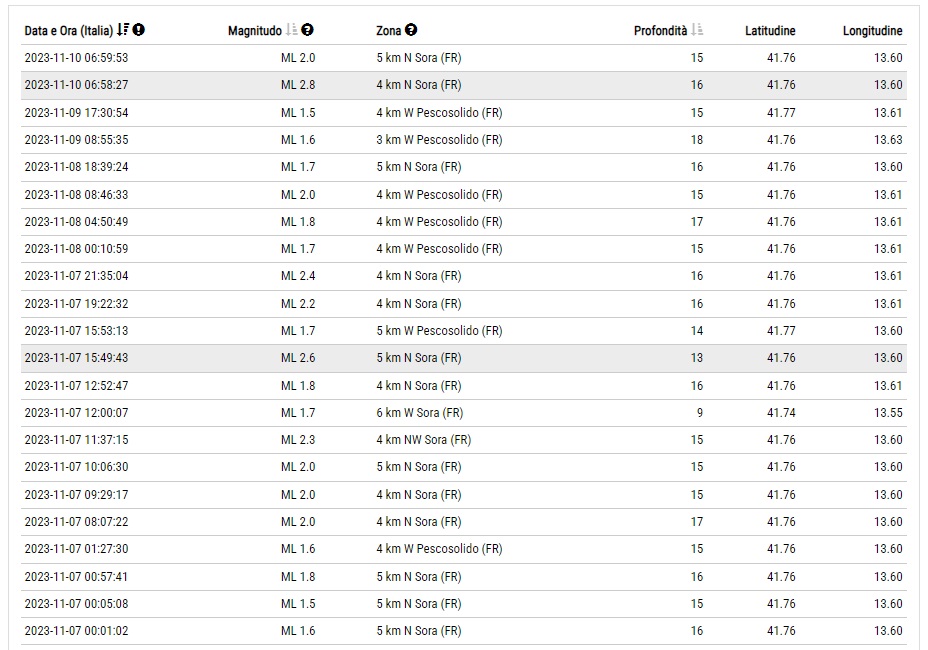
Task: Select the last row 2023-11-07 00:01:02
Action: [463, 631]
